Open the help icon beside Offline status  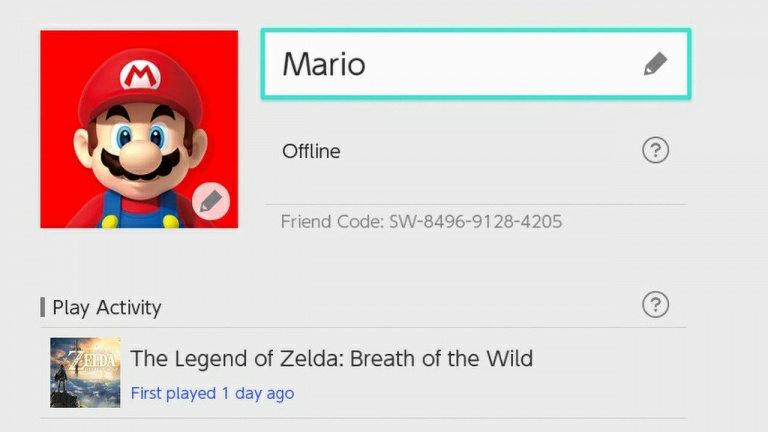coord(655,151)
